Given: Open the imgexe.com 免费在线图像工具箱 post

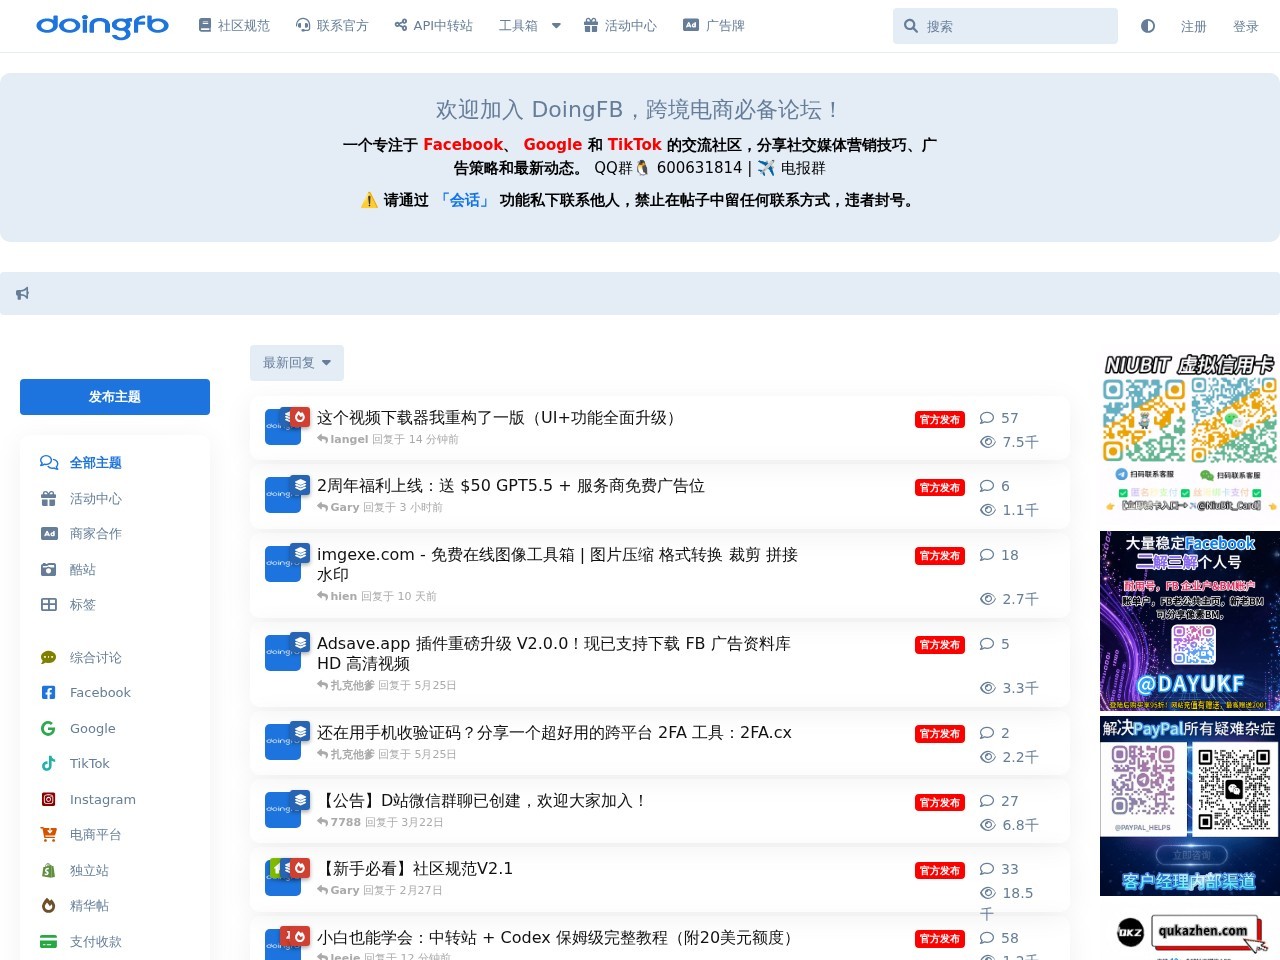Looking at the screenshot, I should pos(557,565).
